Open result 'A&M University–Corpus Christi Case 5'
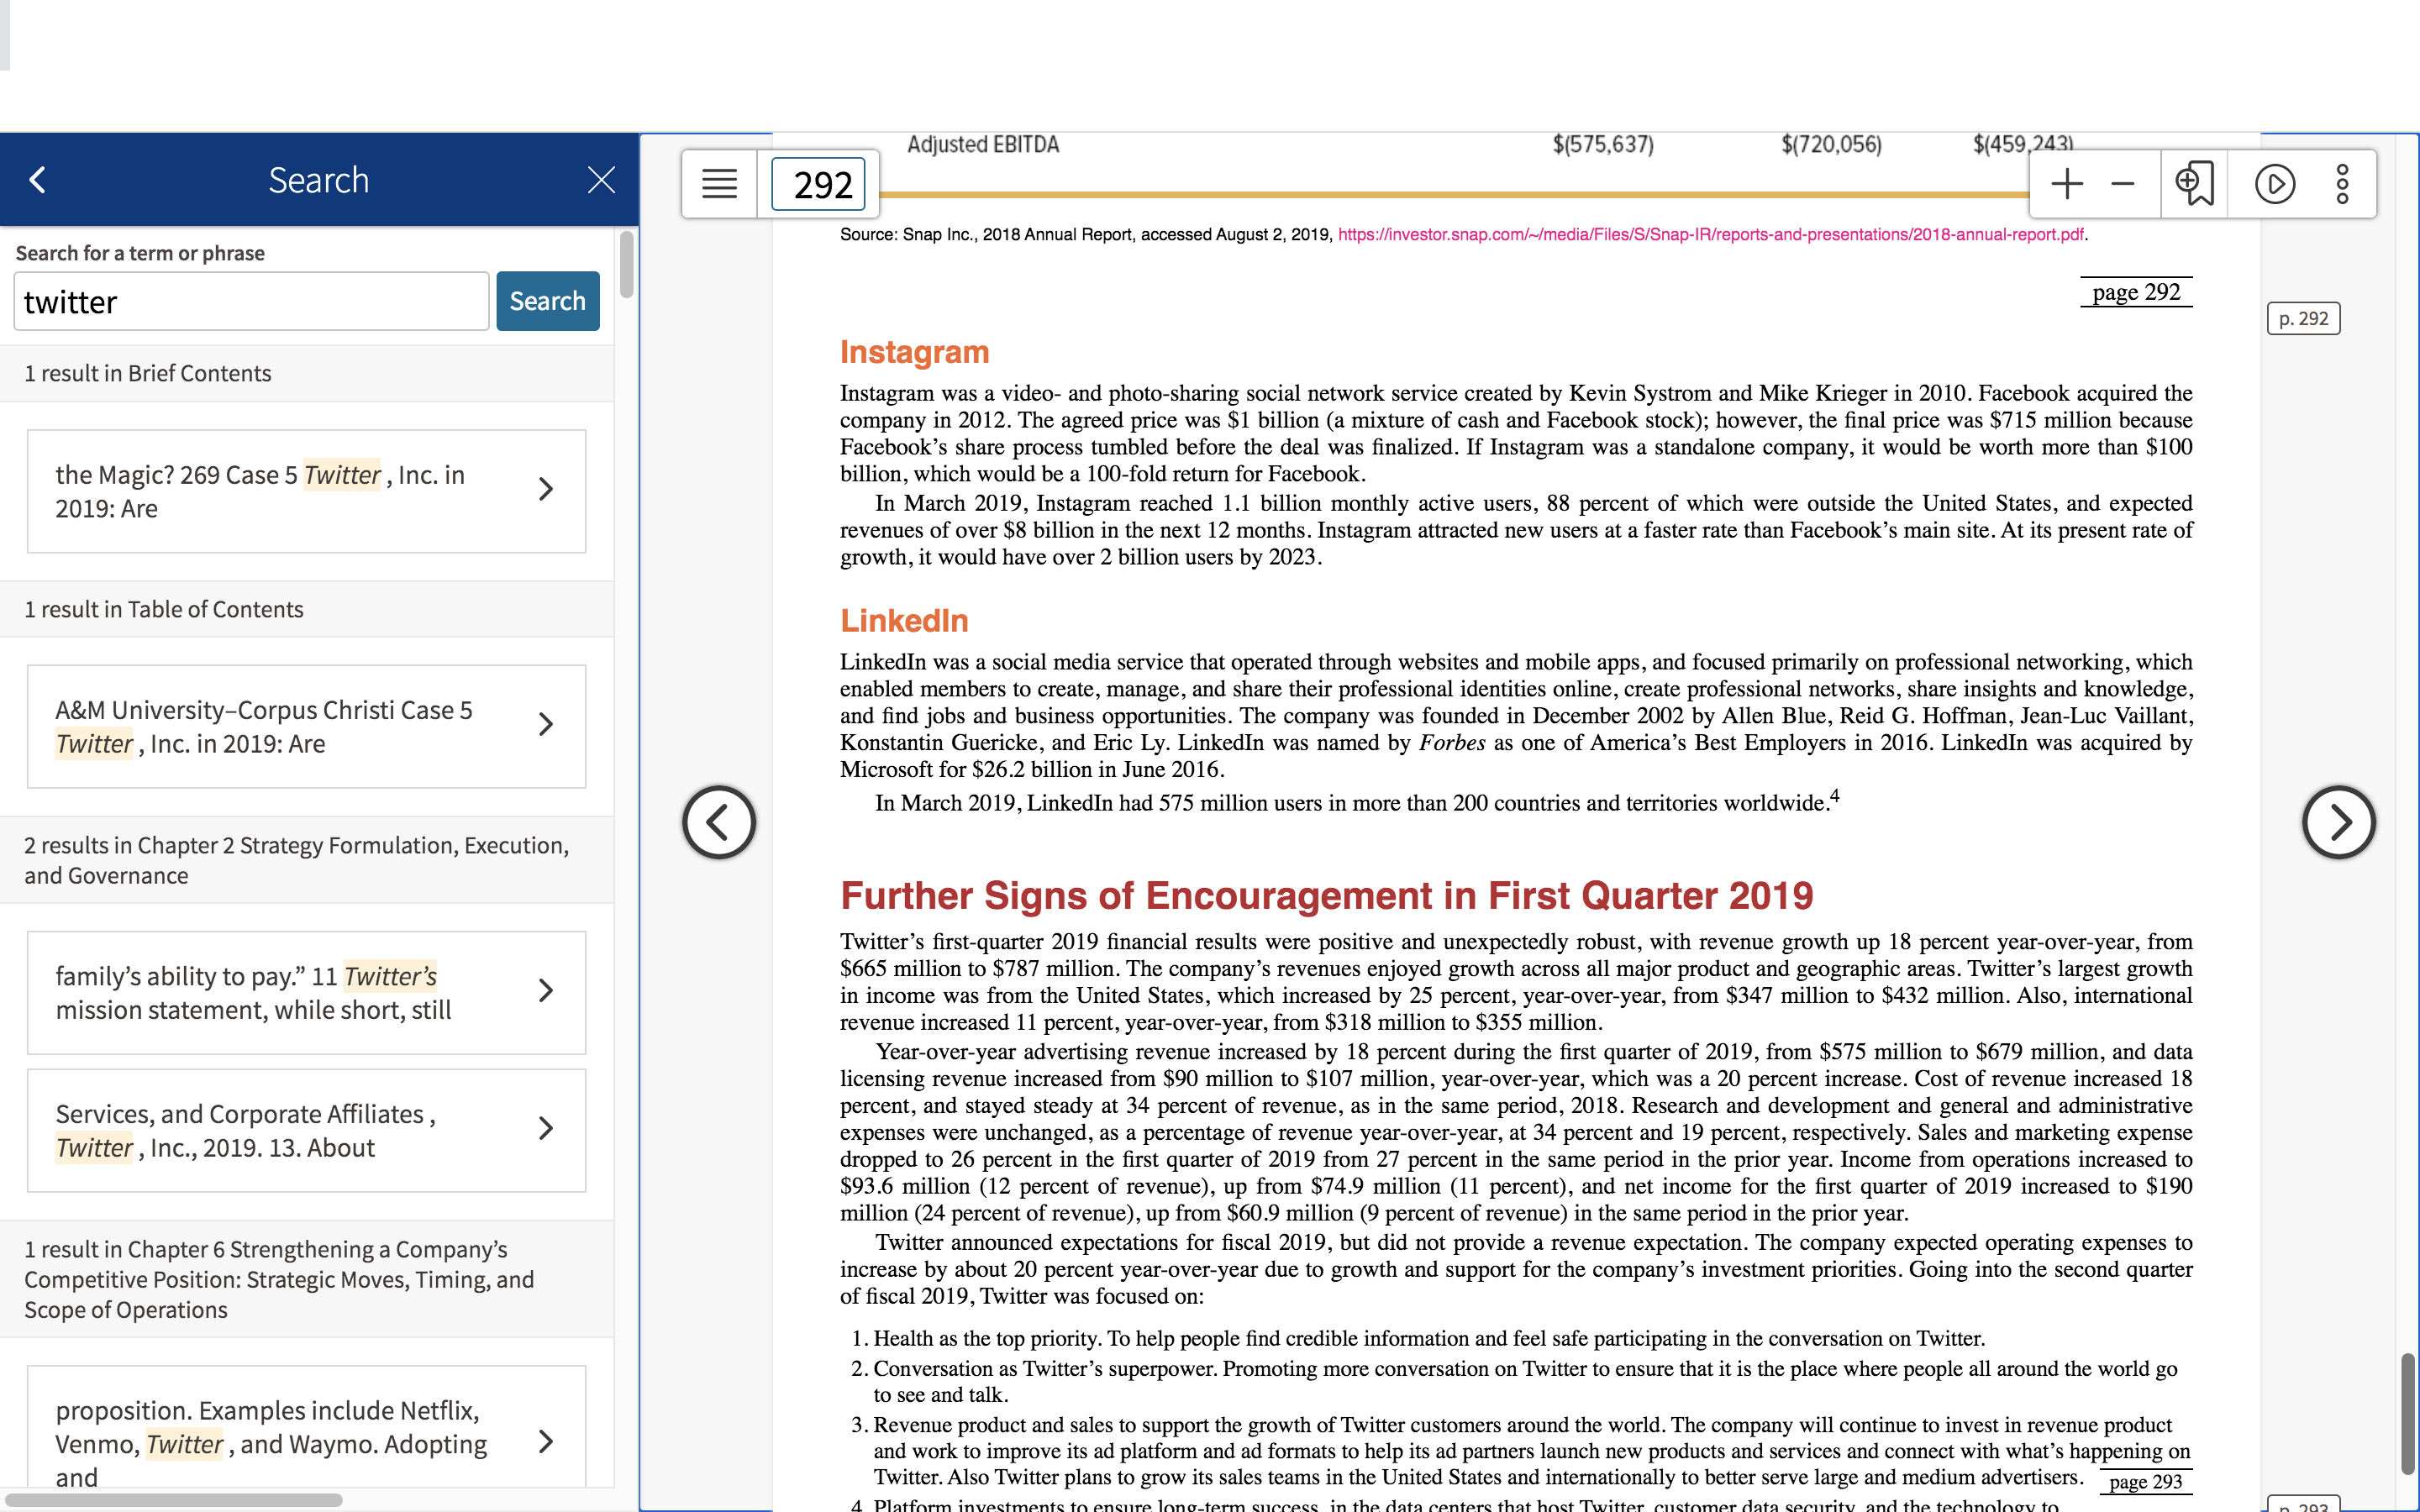Image resolution: width=2420 pixels, height=1512 pixels. (x=306, y=726)
